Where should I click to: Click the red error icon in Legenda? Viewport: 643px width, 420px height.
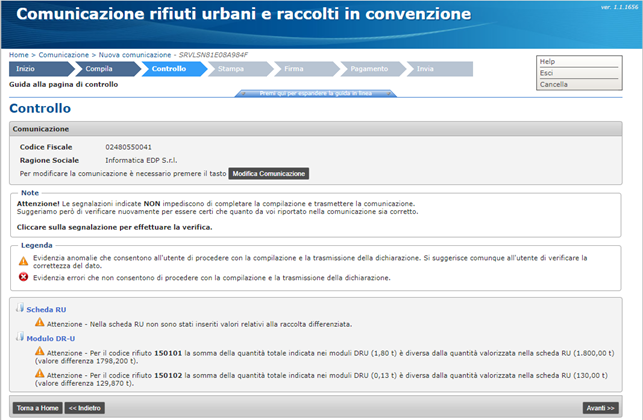click(23, 277)
